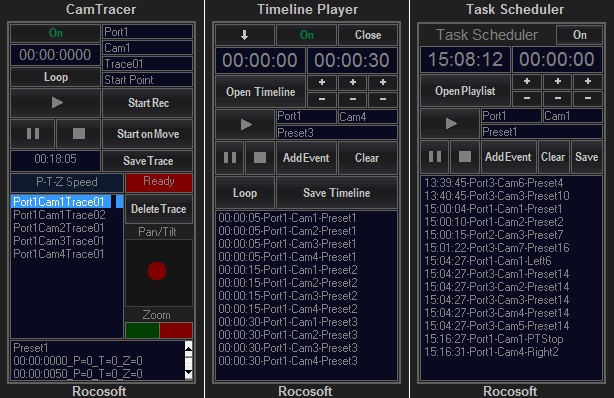Click the down arrow in Timeline Player
This screenshot has height=398, width=614.
pyautogui.click(x=244, y=35)
